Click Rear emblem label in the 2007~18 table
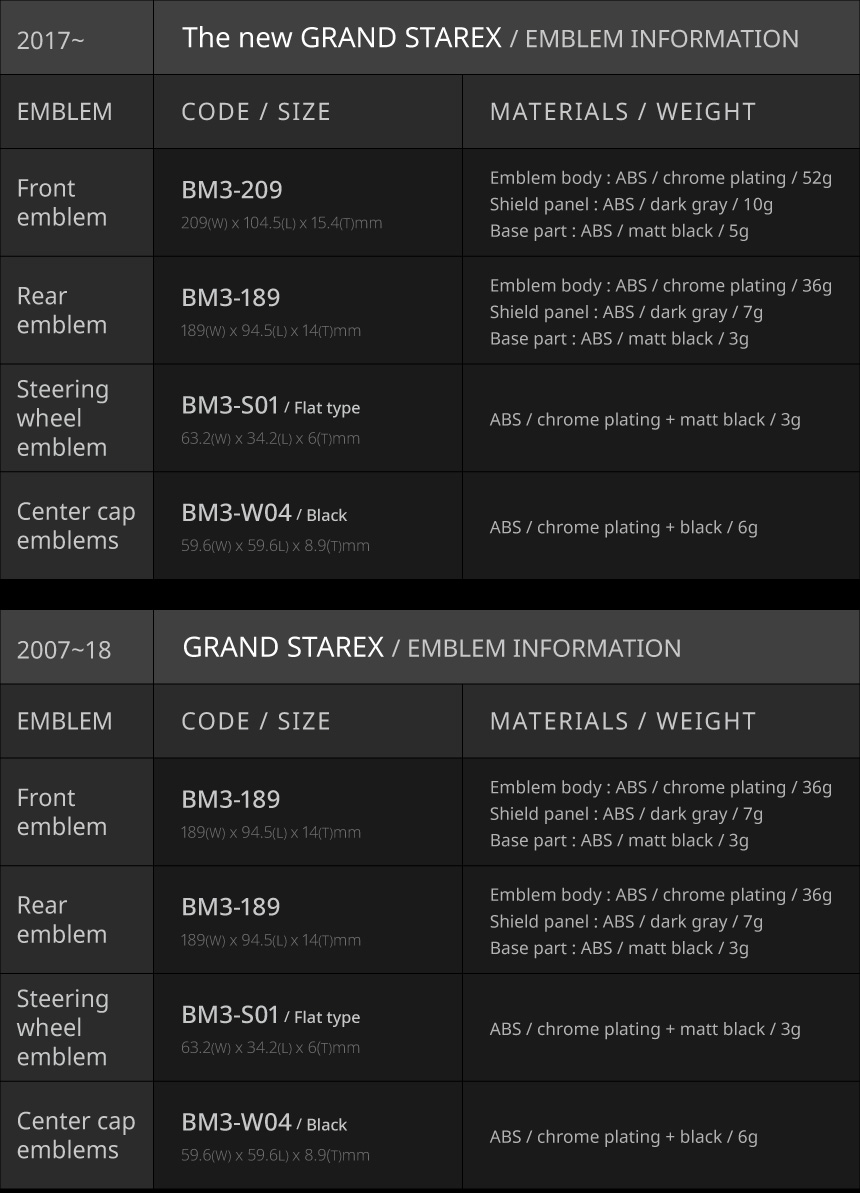860x1193 pixels. 61,919
